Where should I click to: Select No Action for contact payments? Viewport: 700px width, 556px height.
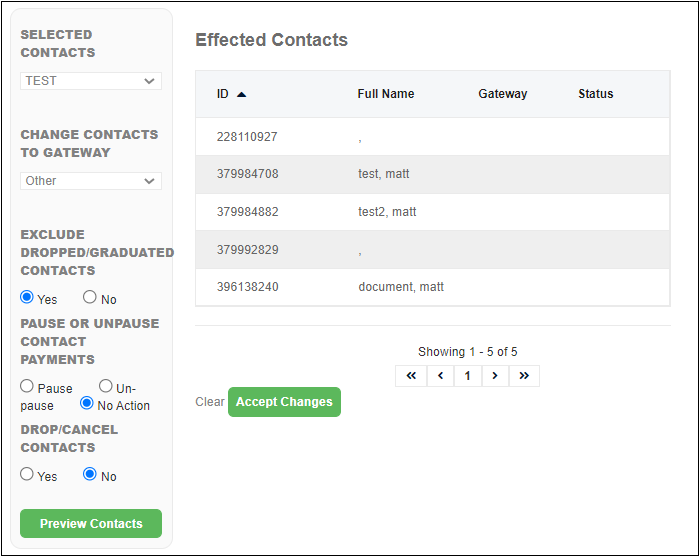pyautogui.click(x=87, y=403)
